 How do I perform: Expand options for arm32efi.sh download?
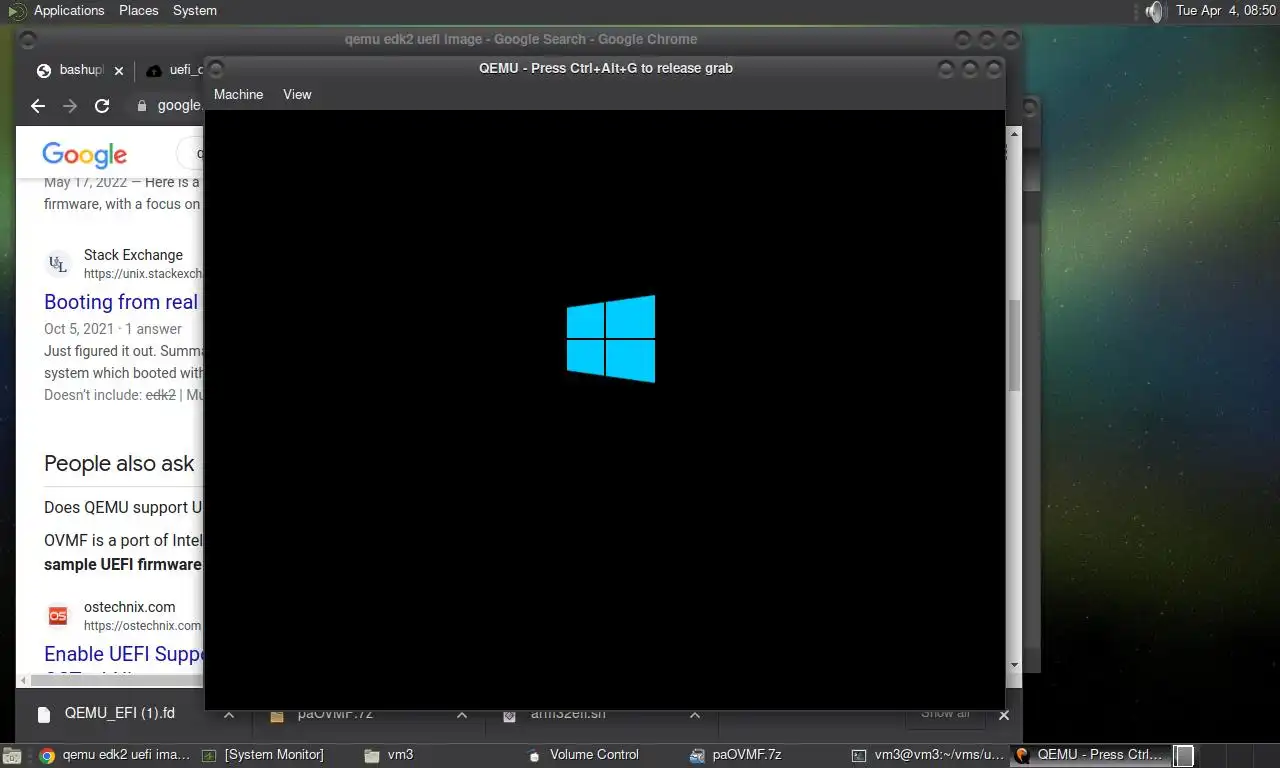695,715
